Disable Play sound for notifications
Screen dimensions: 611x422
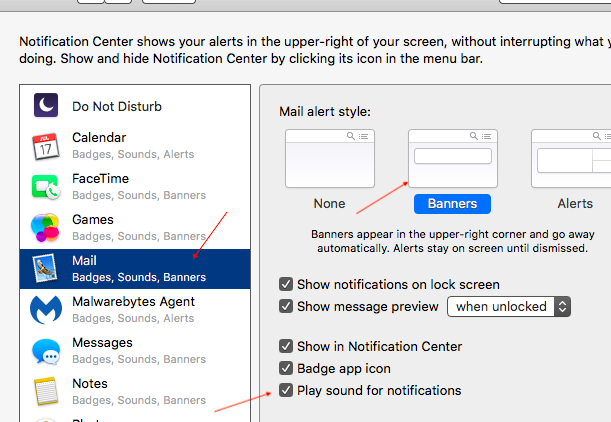click(286, 390)
